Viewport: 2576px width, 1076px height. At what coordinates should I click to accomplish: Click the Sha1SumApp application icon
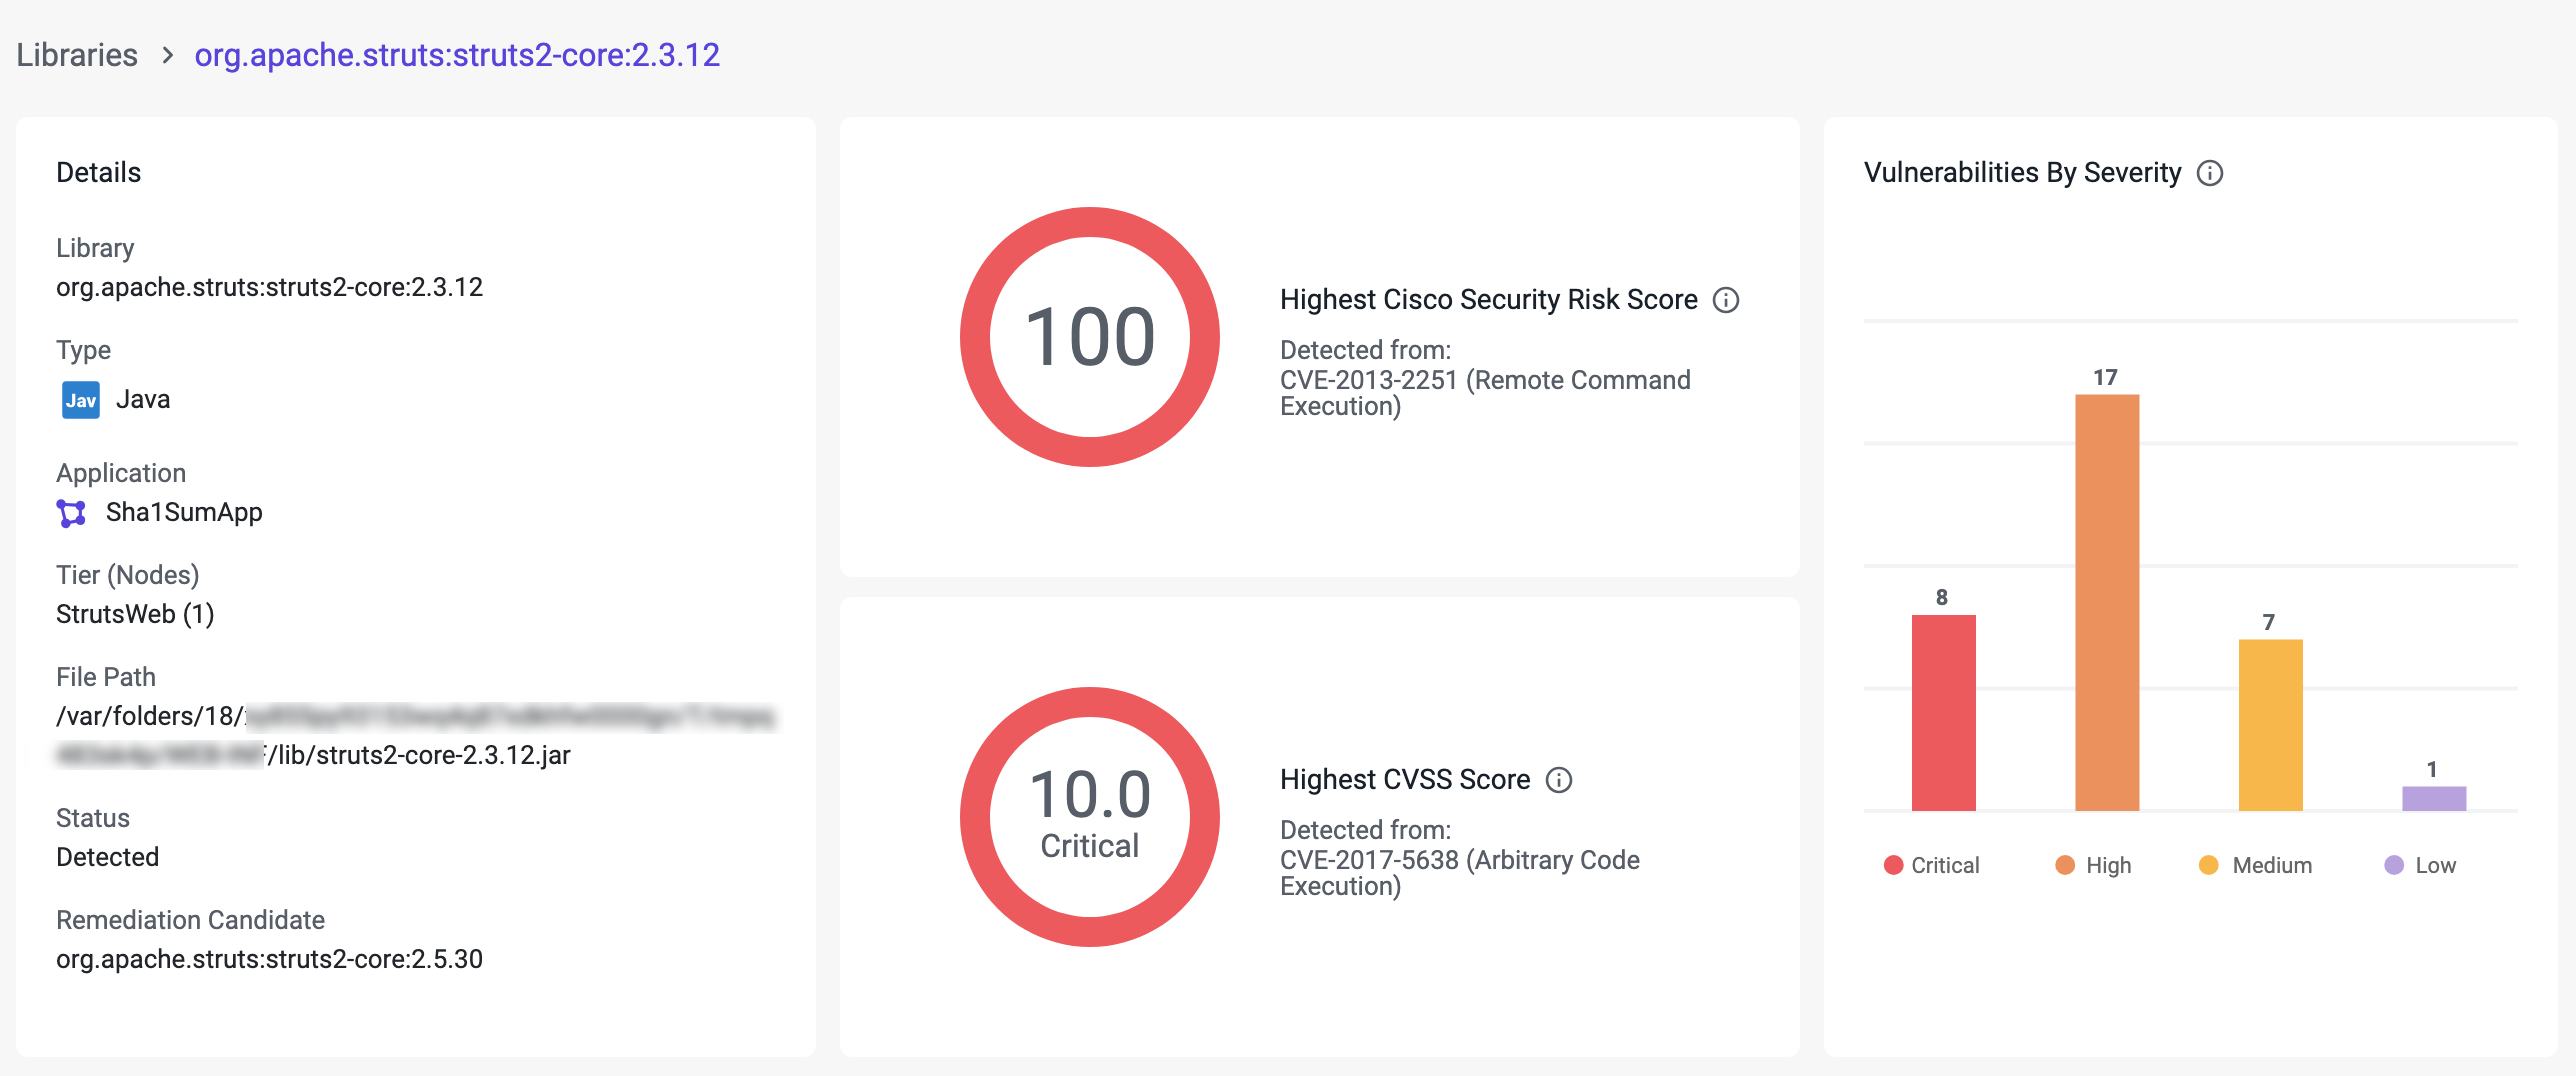[x=71, y=513]
